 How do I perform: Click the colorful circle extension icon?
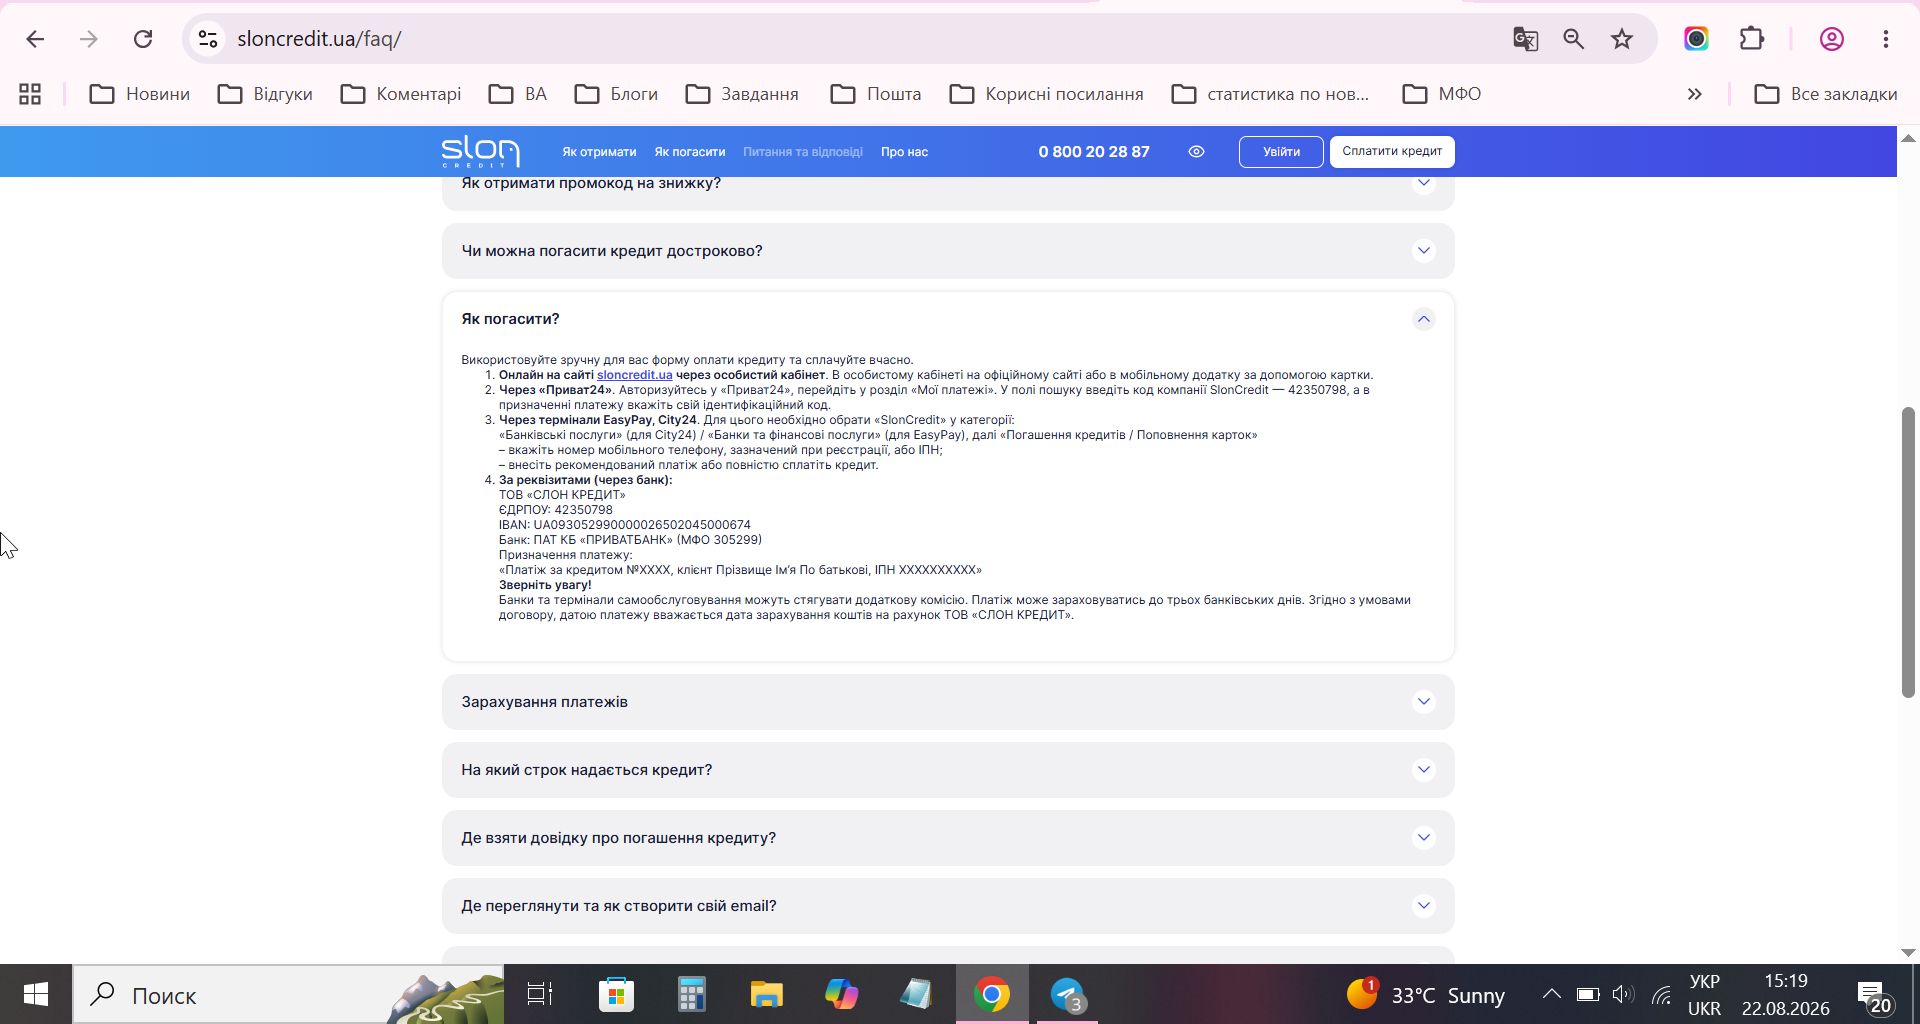click(1696, 39)
